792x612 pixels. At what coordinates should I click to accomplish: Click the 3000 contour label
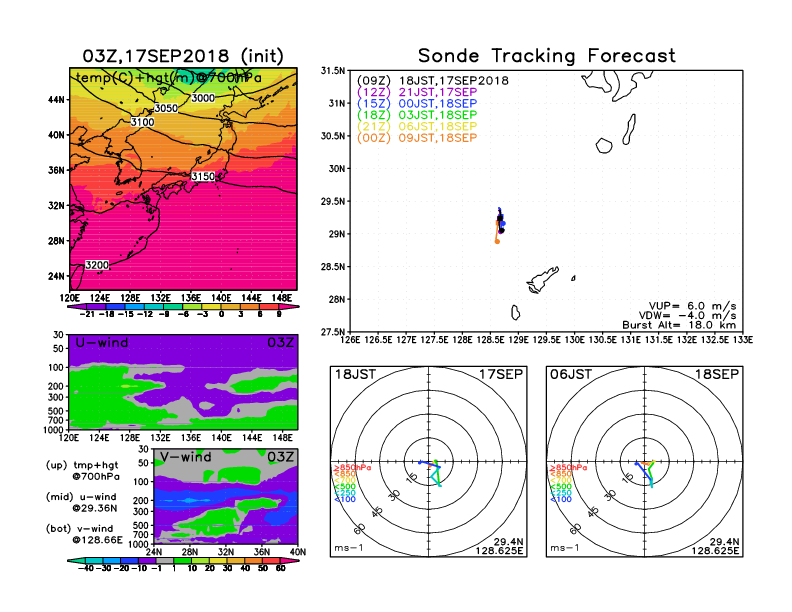pyautogui.click(x=203, y=98)
